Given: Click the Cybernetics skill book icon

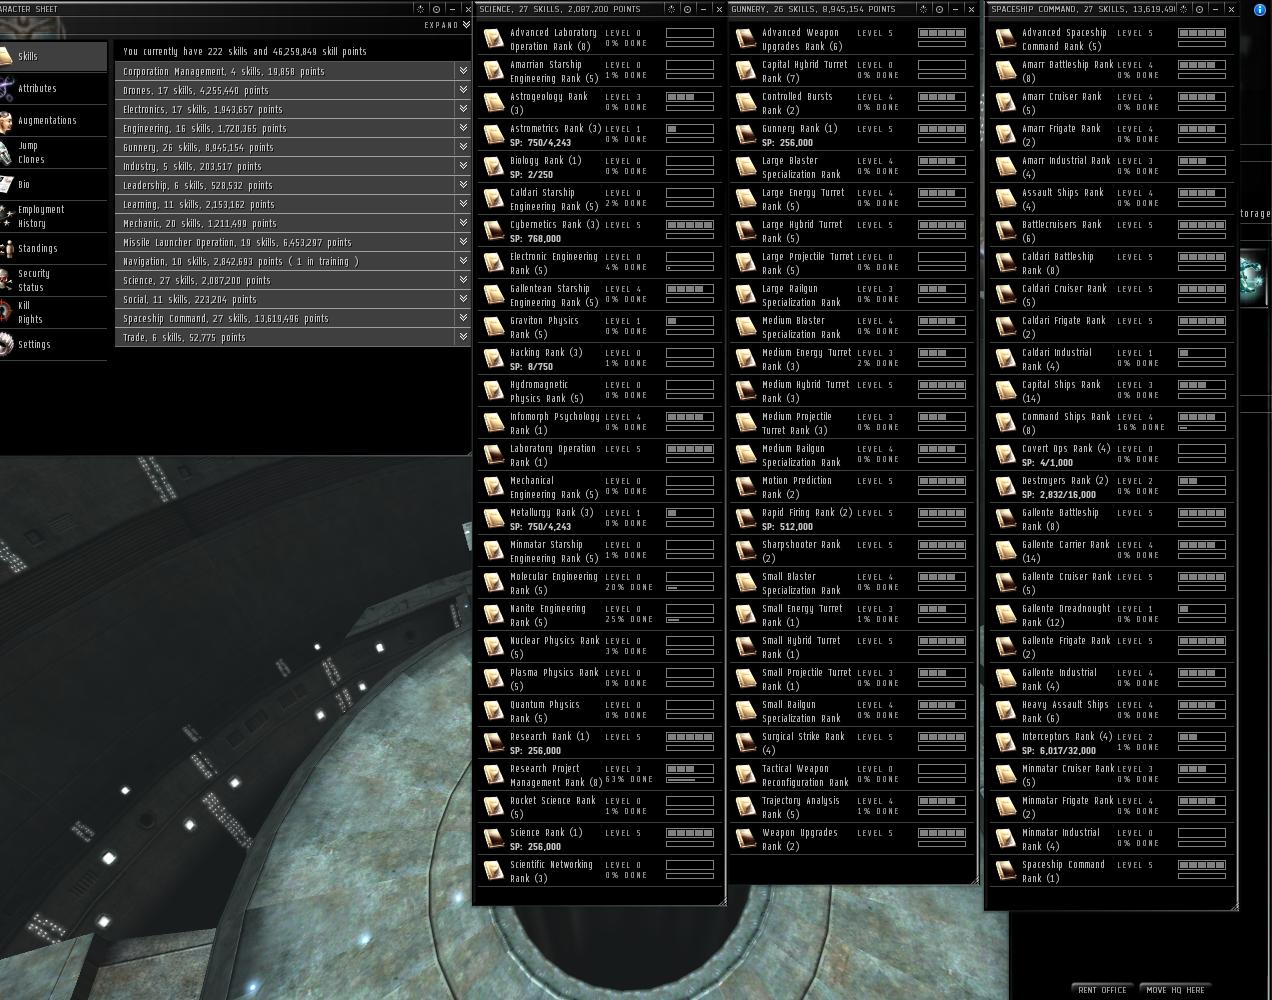Looking at the screenshot, I should tap(493, 231).
